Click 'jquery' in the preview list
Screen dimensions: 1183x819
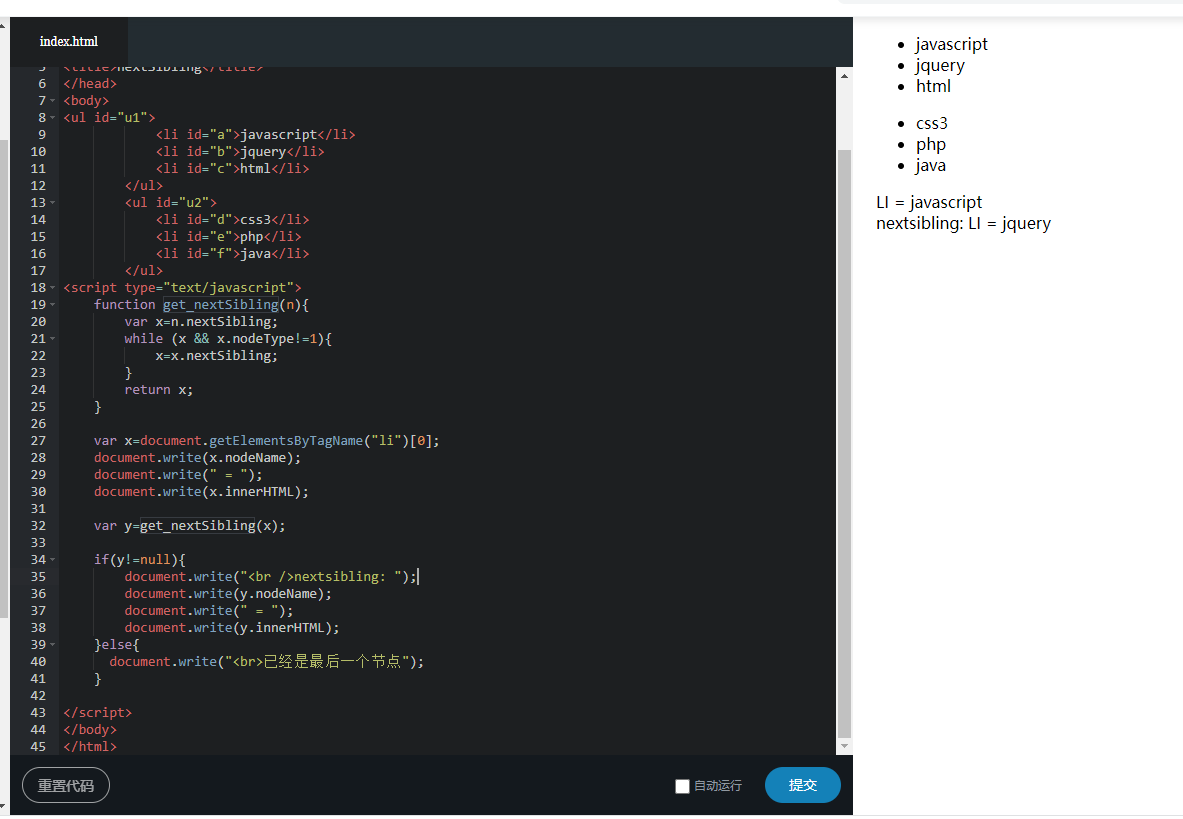pyautogui.click(x=940, y=66)
